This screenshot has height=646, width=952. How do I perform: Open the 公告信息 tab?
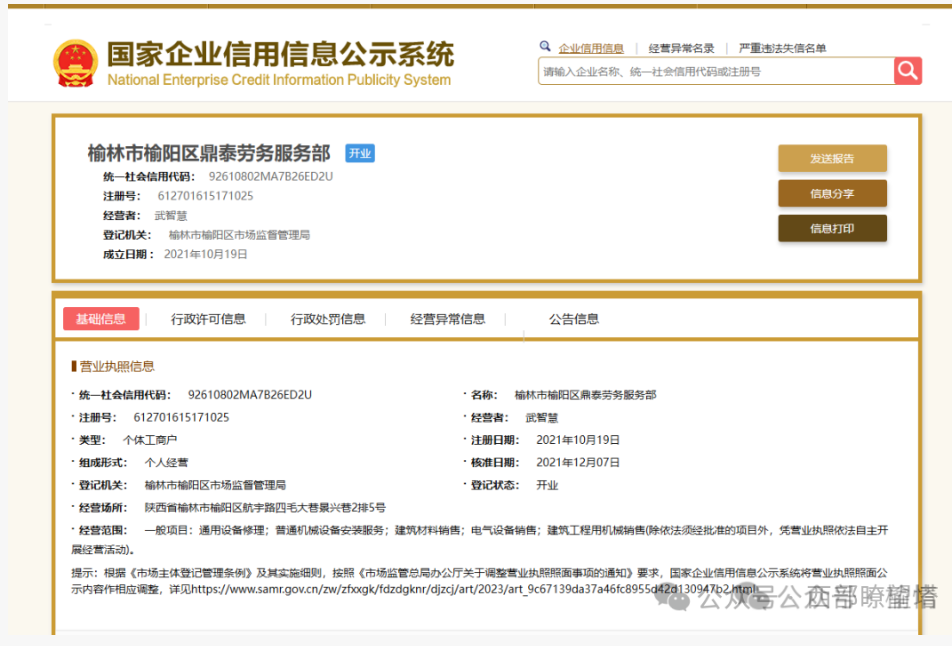pyautogui.click(x=574, y=319)
